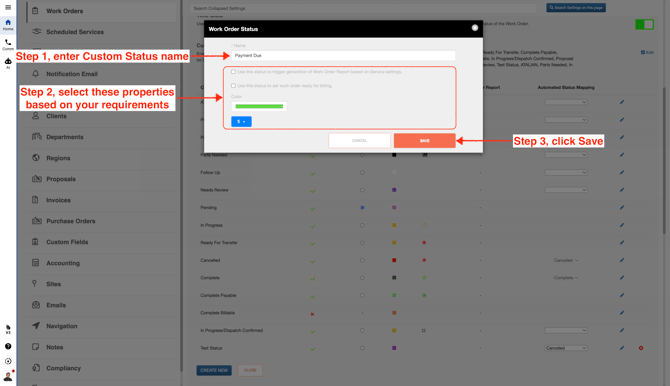This screenshot has height=386, width=670.
Task: Edit the Pending status pencil
Action: point(622,208)
